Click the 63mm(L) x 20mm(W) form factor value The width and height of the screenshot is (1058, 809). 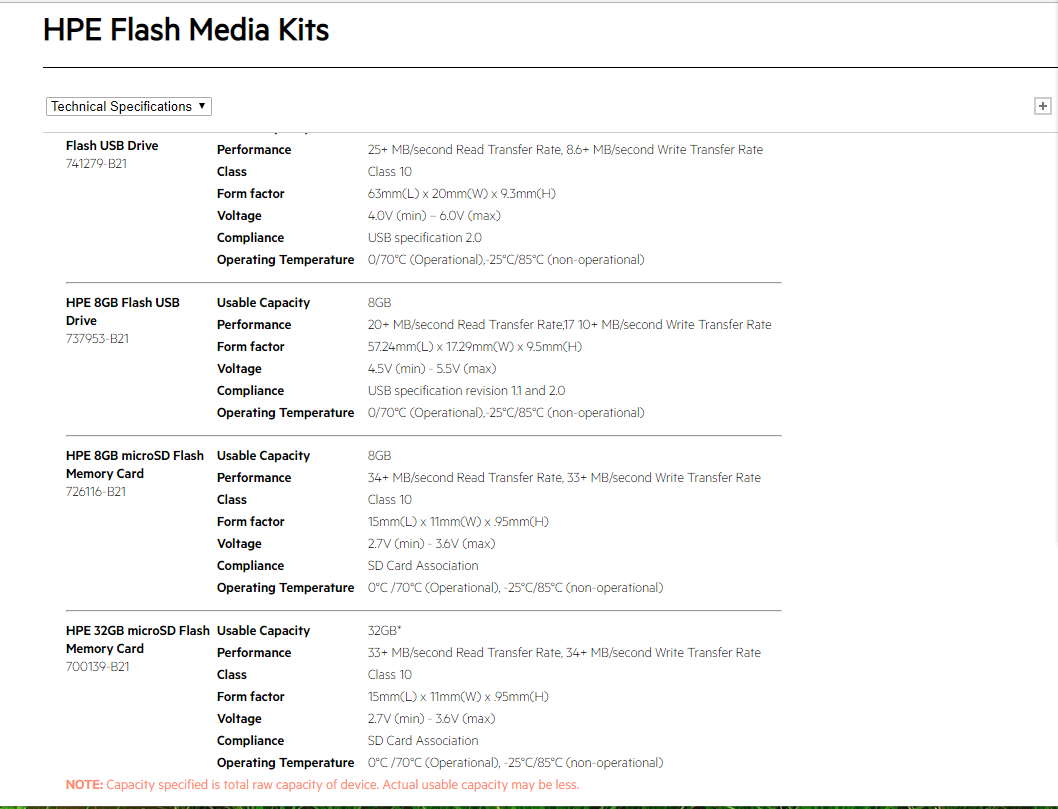click(462, 194)
